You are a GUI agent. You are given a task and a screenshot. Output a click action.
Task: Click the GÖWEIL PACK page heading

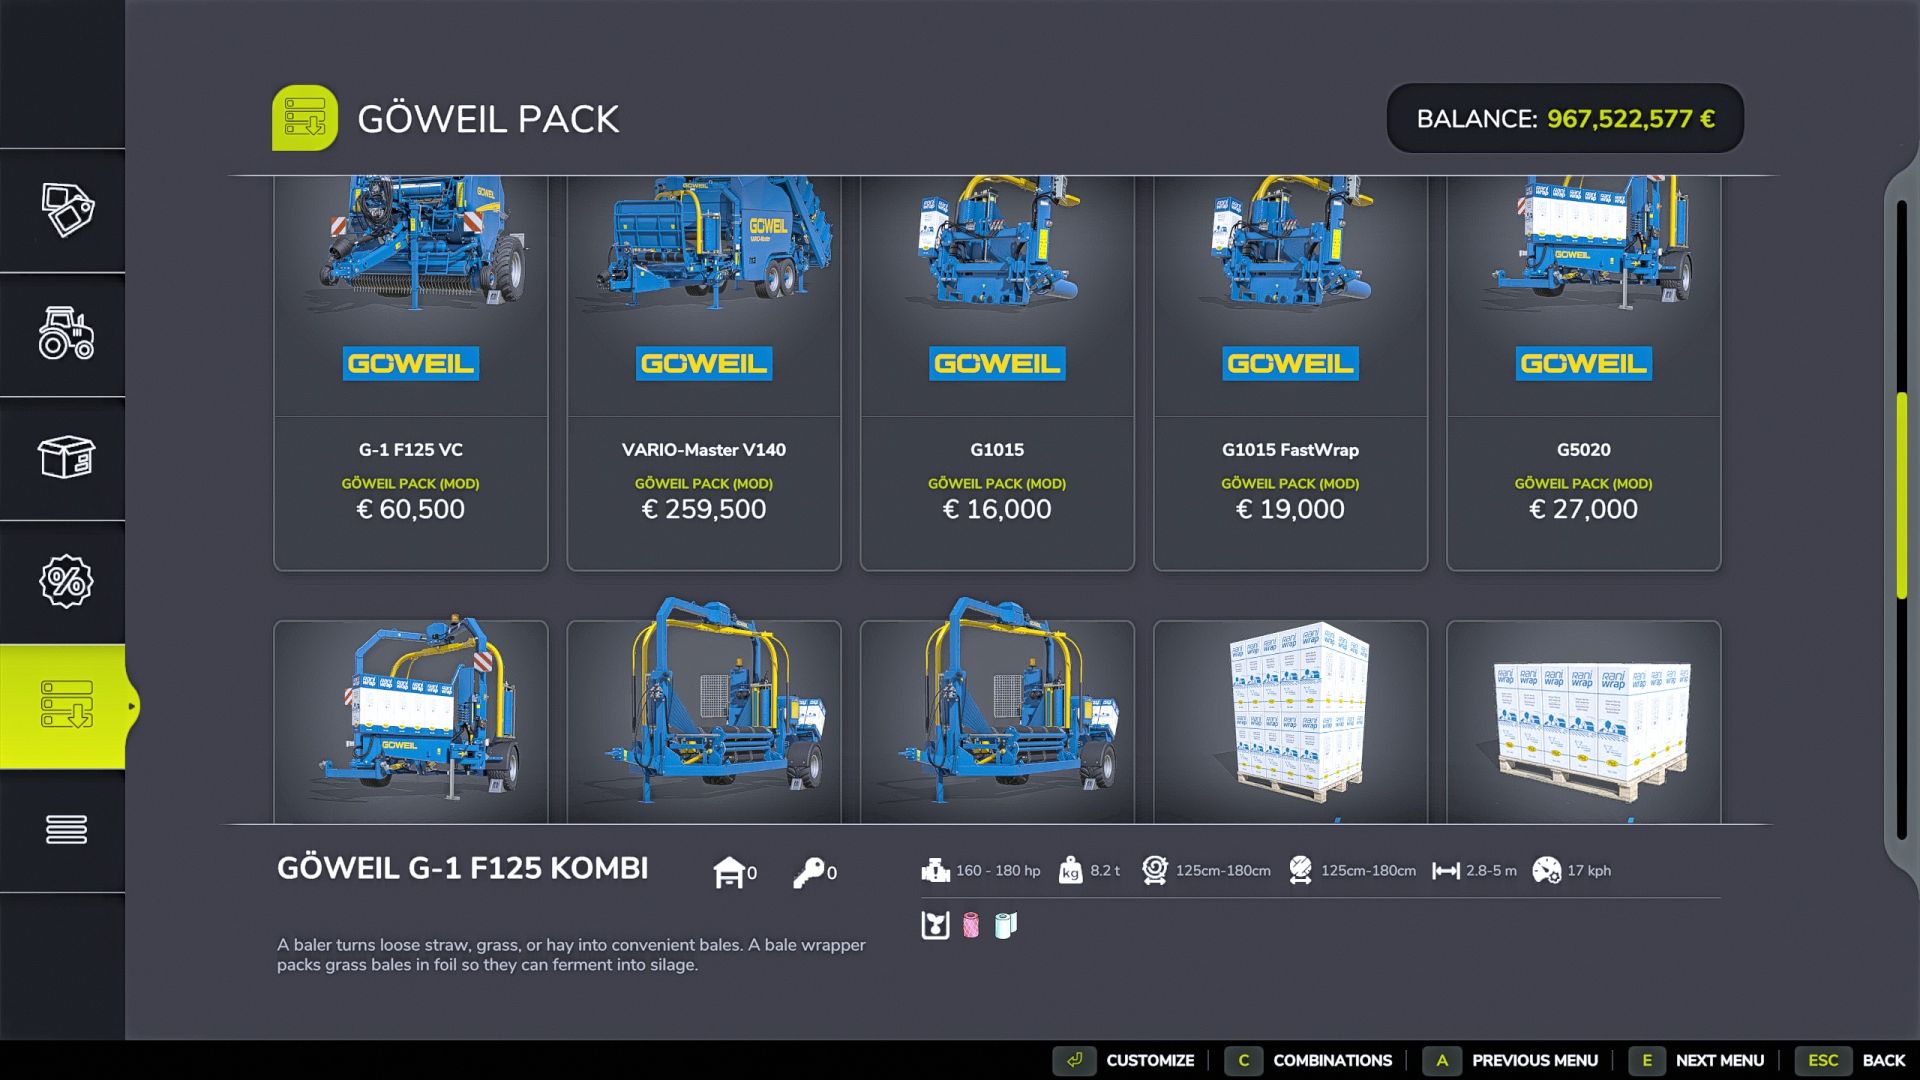point(488,119)
